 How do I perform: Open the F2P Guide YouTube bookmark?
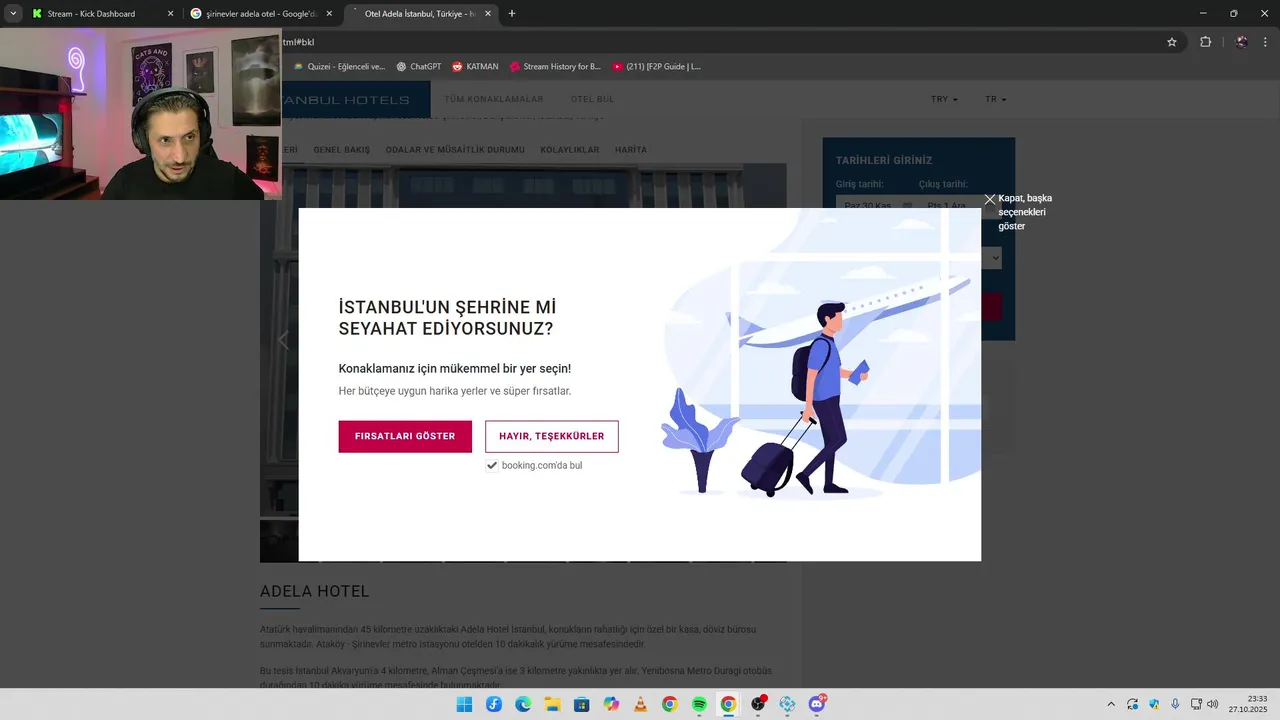tap(657, 67)
